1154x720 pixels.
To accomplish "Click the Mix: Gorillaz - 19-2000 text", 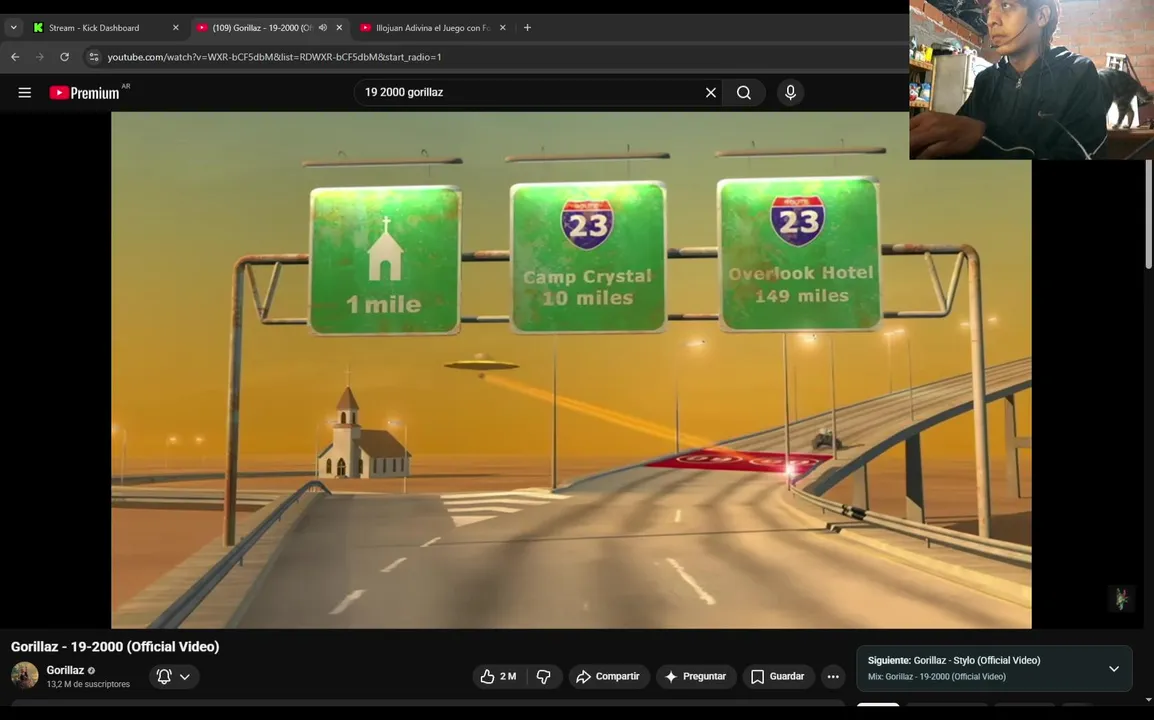I will (937, 677).
